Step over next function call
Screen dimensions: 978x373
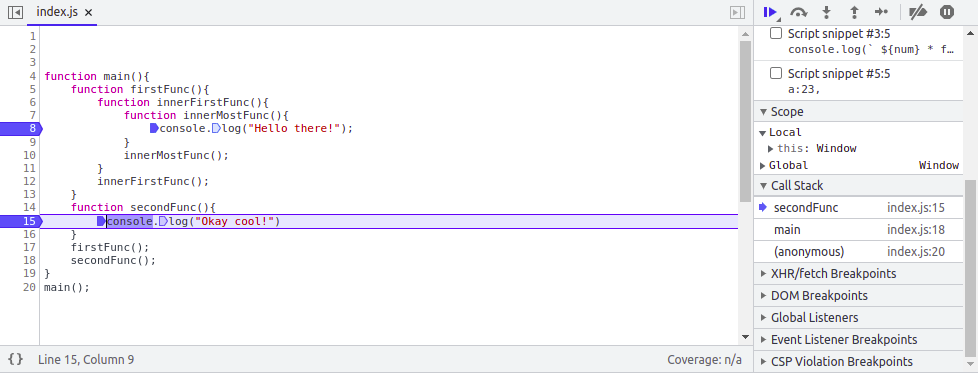pos(798,12)
